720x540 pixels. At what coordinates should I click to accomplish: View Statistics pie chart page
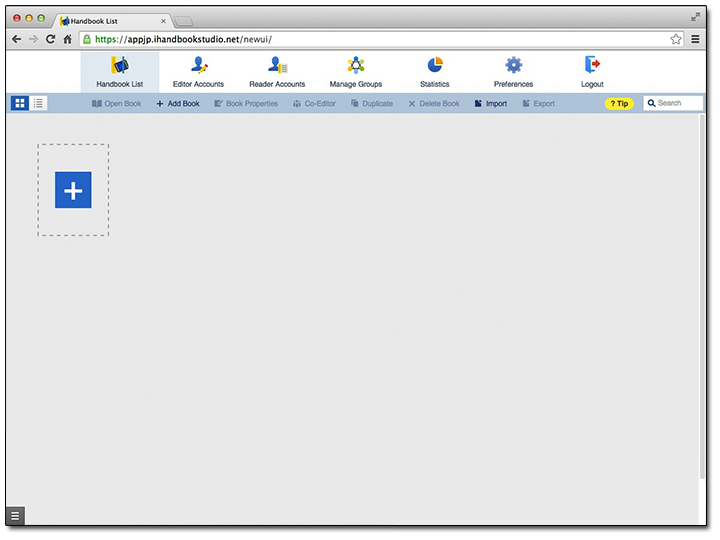click(435, 72)
